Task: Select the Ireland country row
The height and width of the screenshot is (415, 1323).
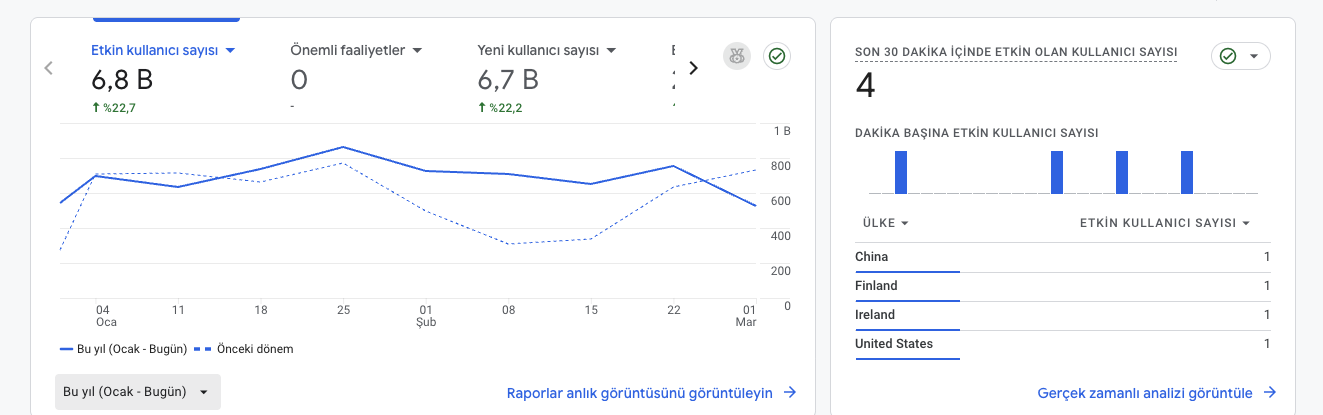Action: point(1063,315)
